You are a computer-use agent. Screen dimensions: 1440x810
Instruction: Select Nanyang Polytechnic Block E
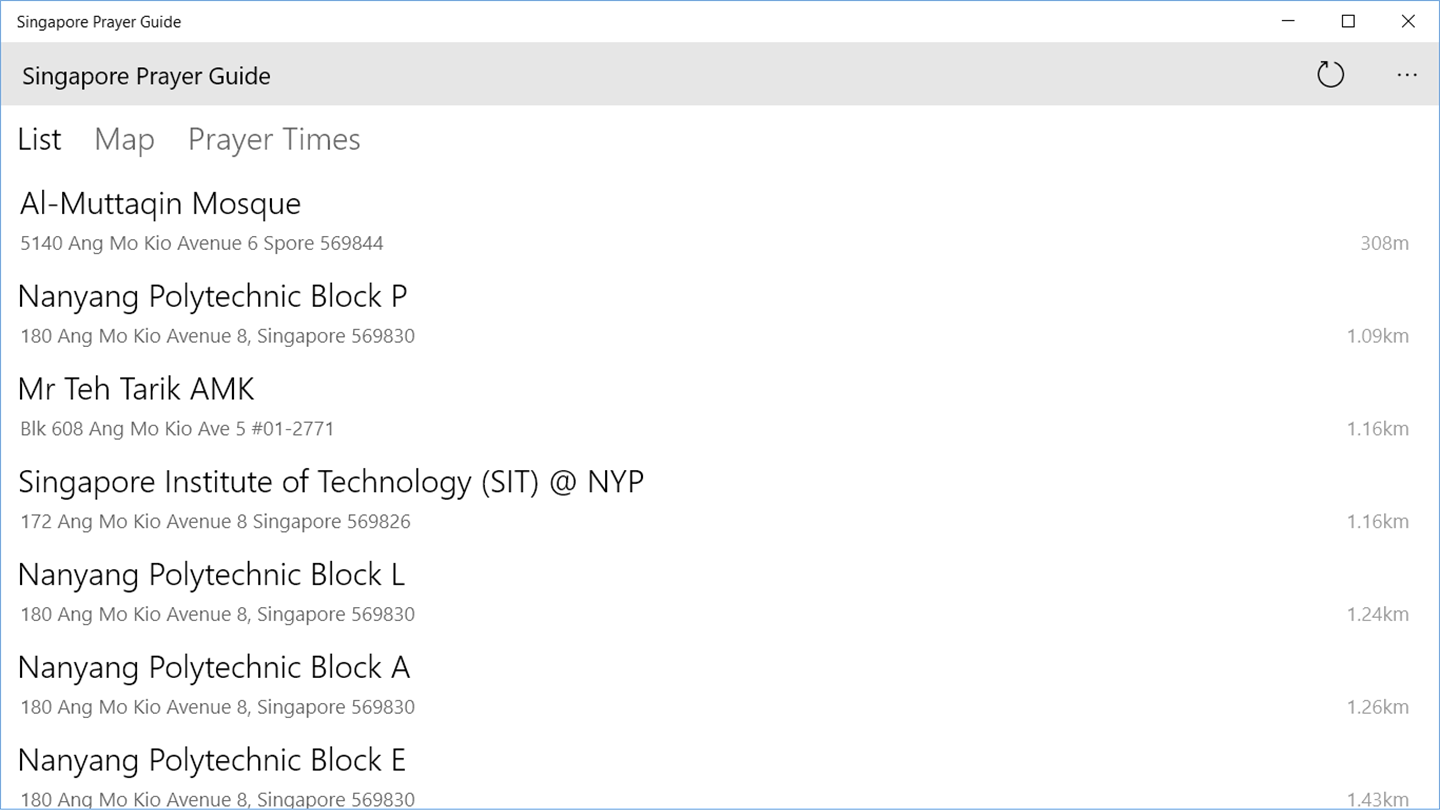pos(212,761)
